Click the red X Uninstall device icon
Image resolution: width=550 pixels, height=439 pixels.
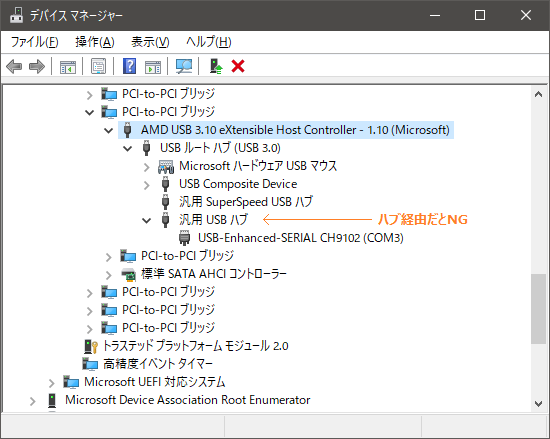[x=238, y=66]
